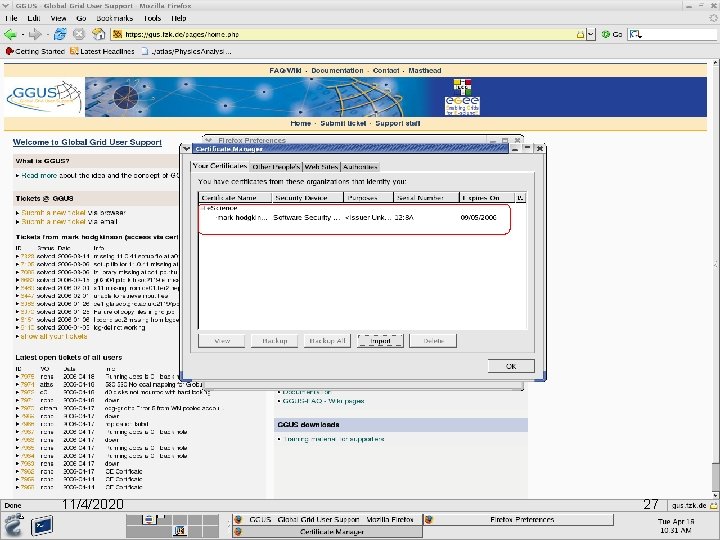The width and height of the screenshot is (720, 540).
Task: Click the Backup All button
Action: coord(327,341)
